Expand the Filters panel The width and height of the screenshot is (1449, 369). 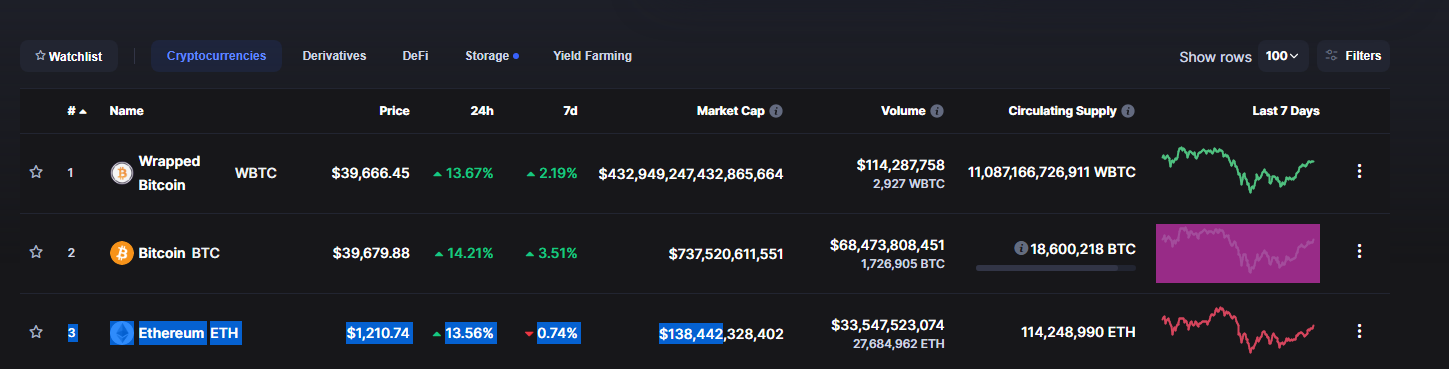1353,56
